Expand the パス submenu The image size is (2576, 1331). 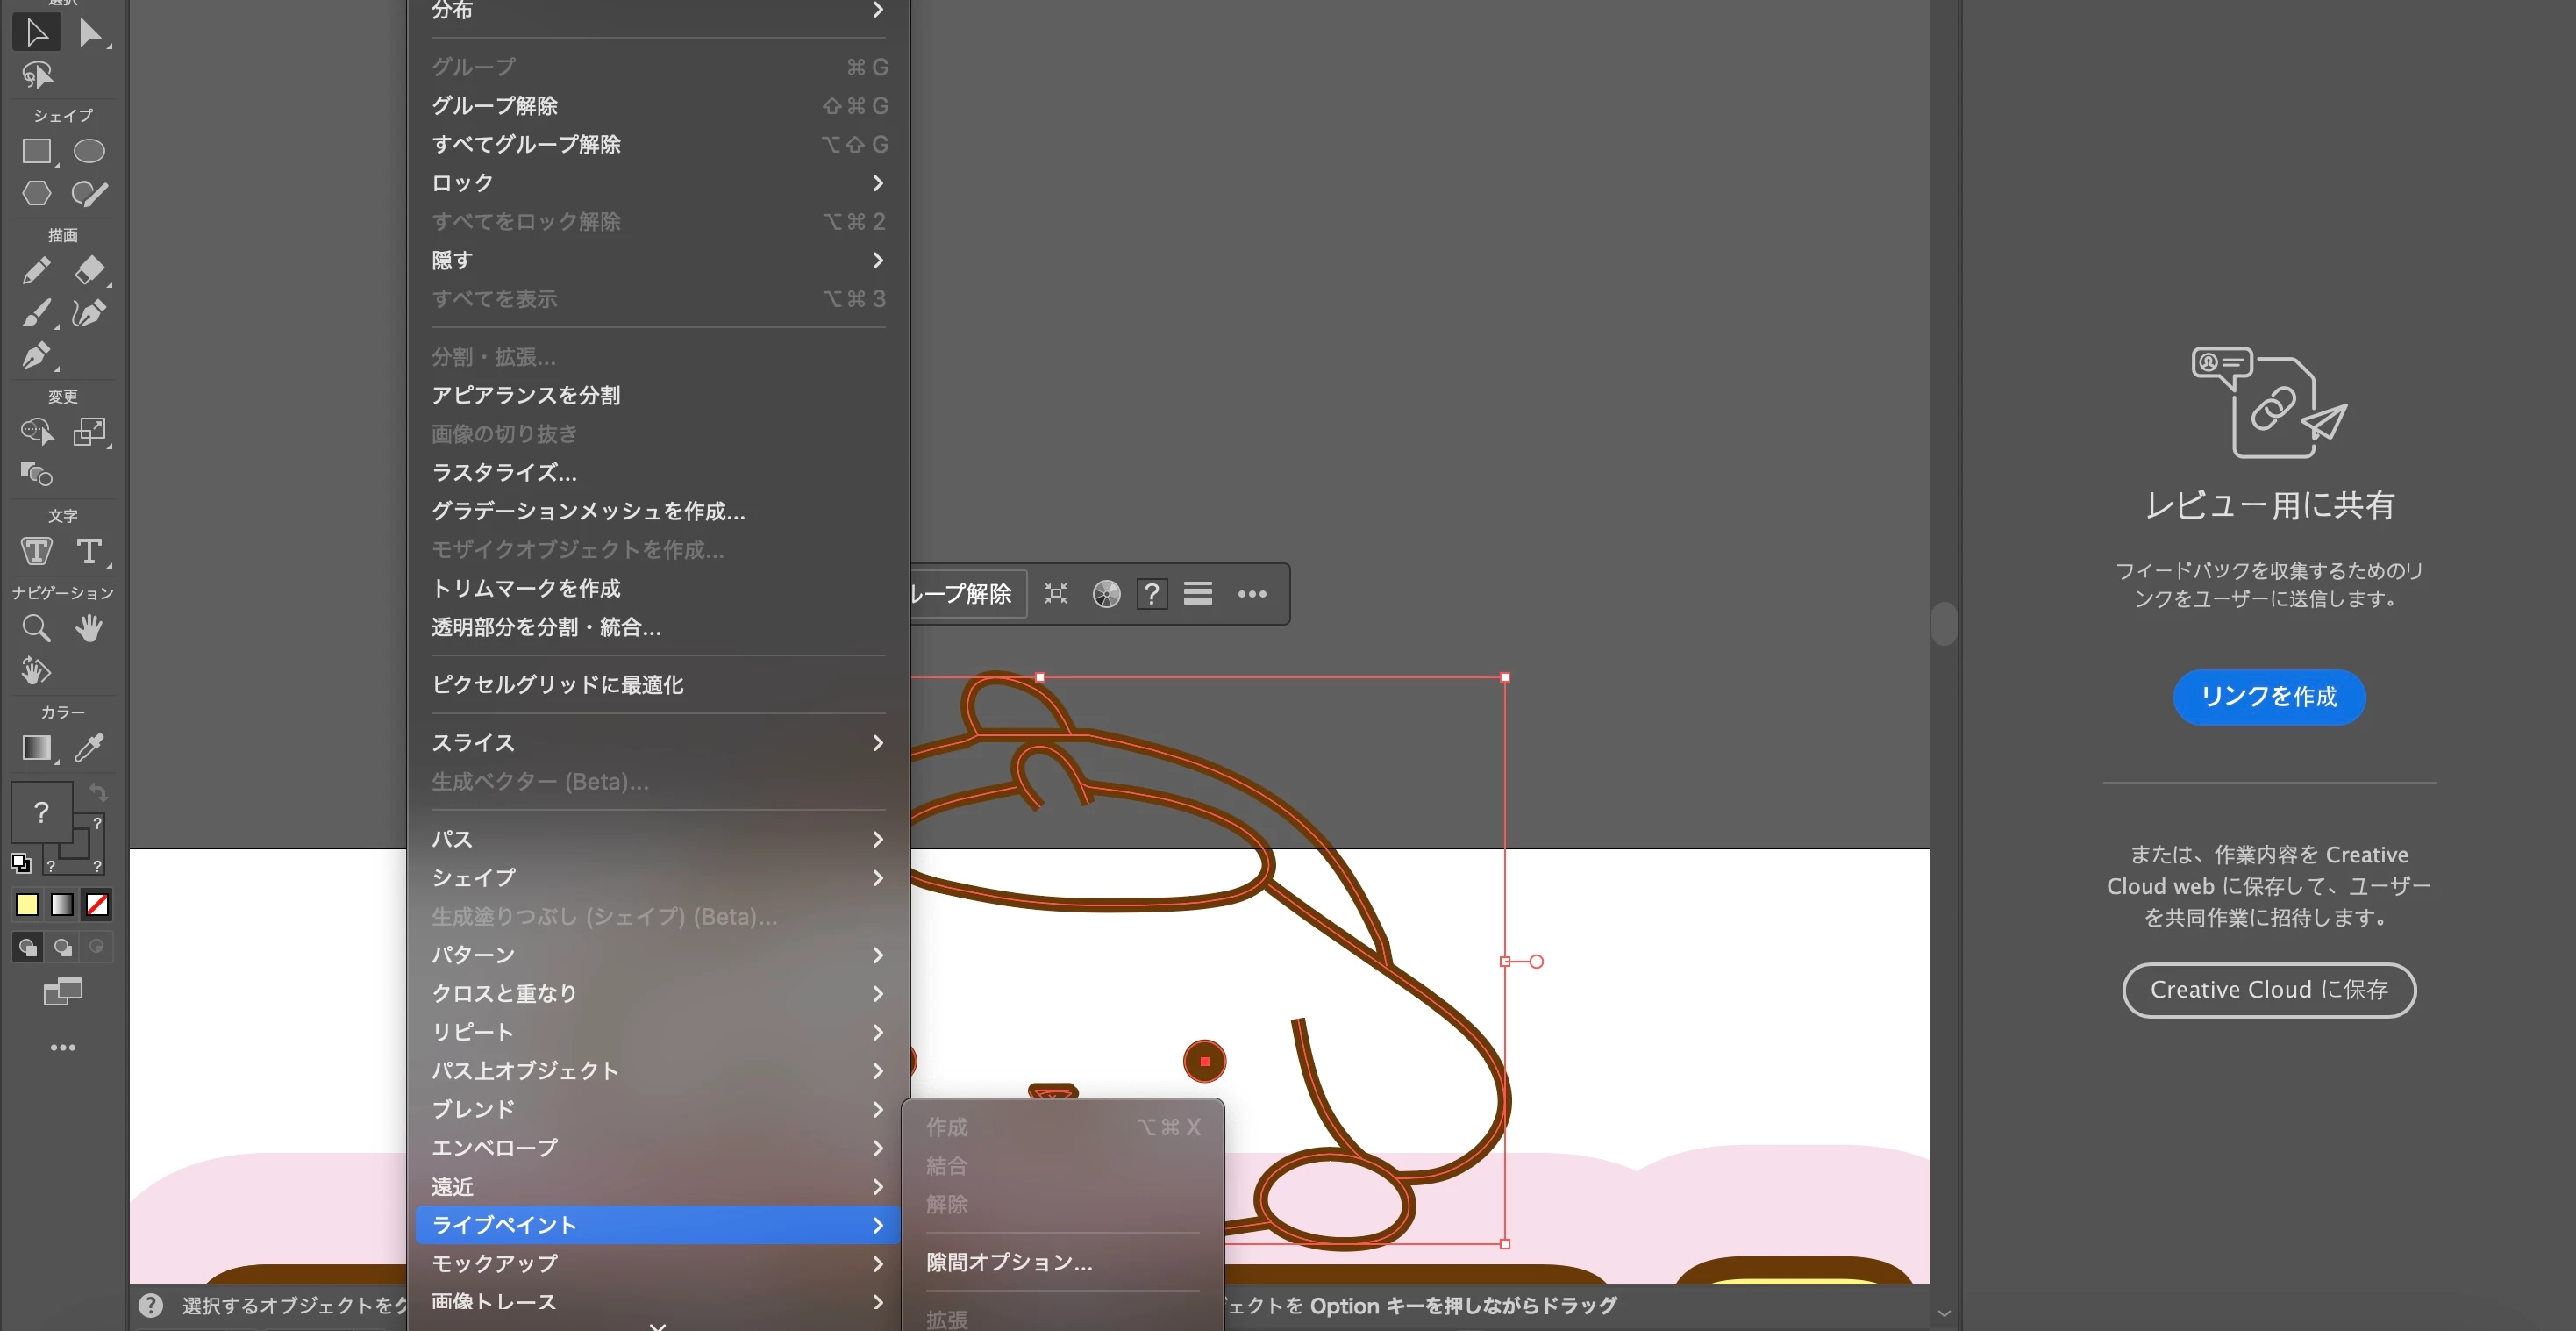[657, 839]
